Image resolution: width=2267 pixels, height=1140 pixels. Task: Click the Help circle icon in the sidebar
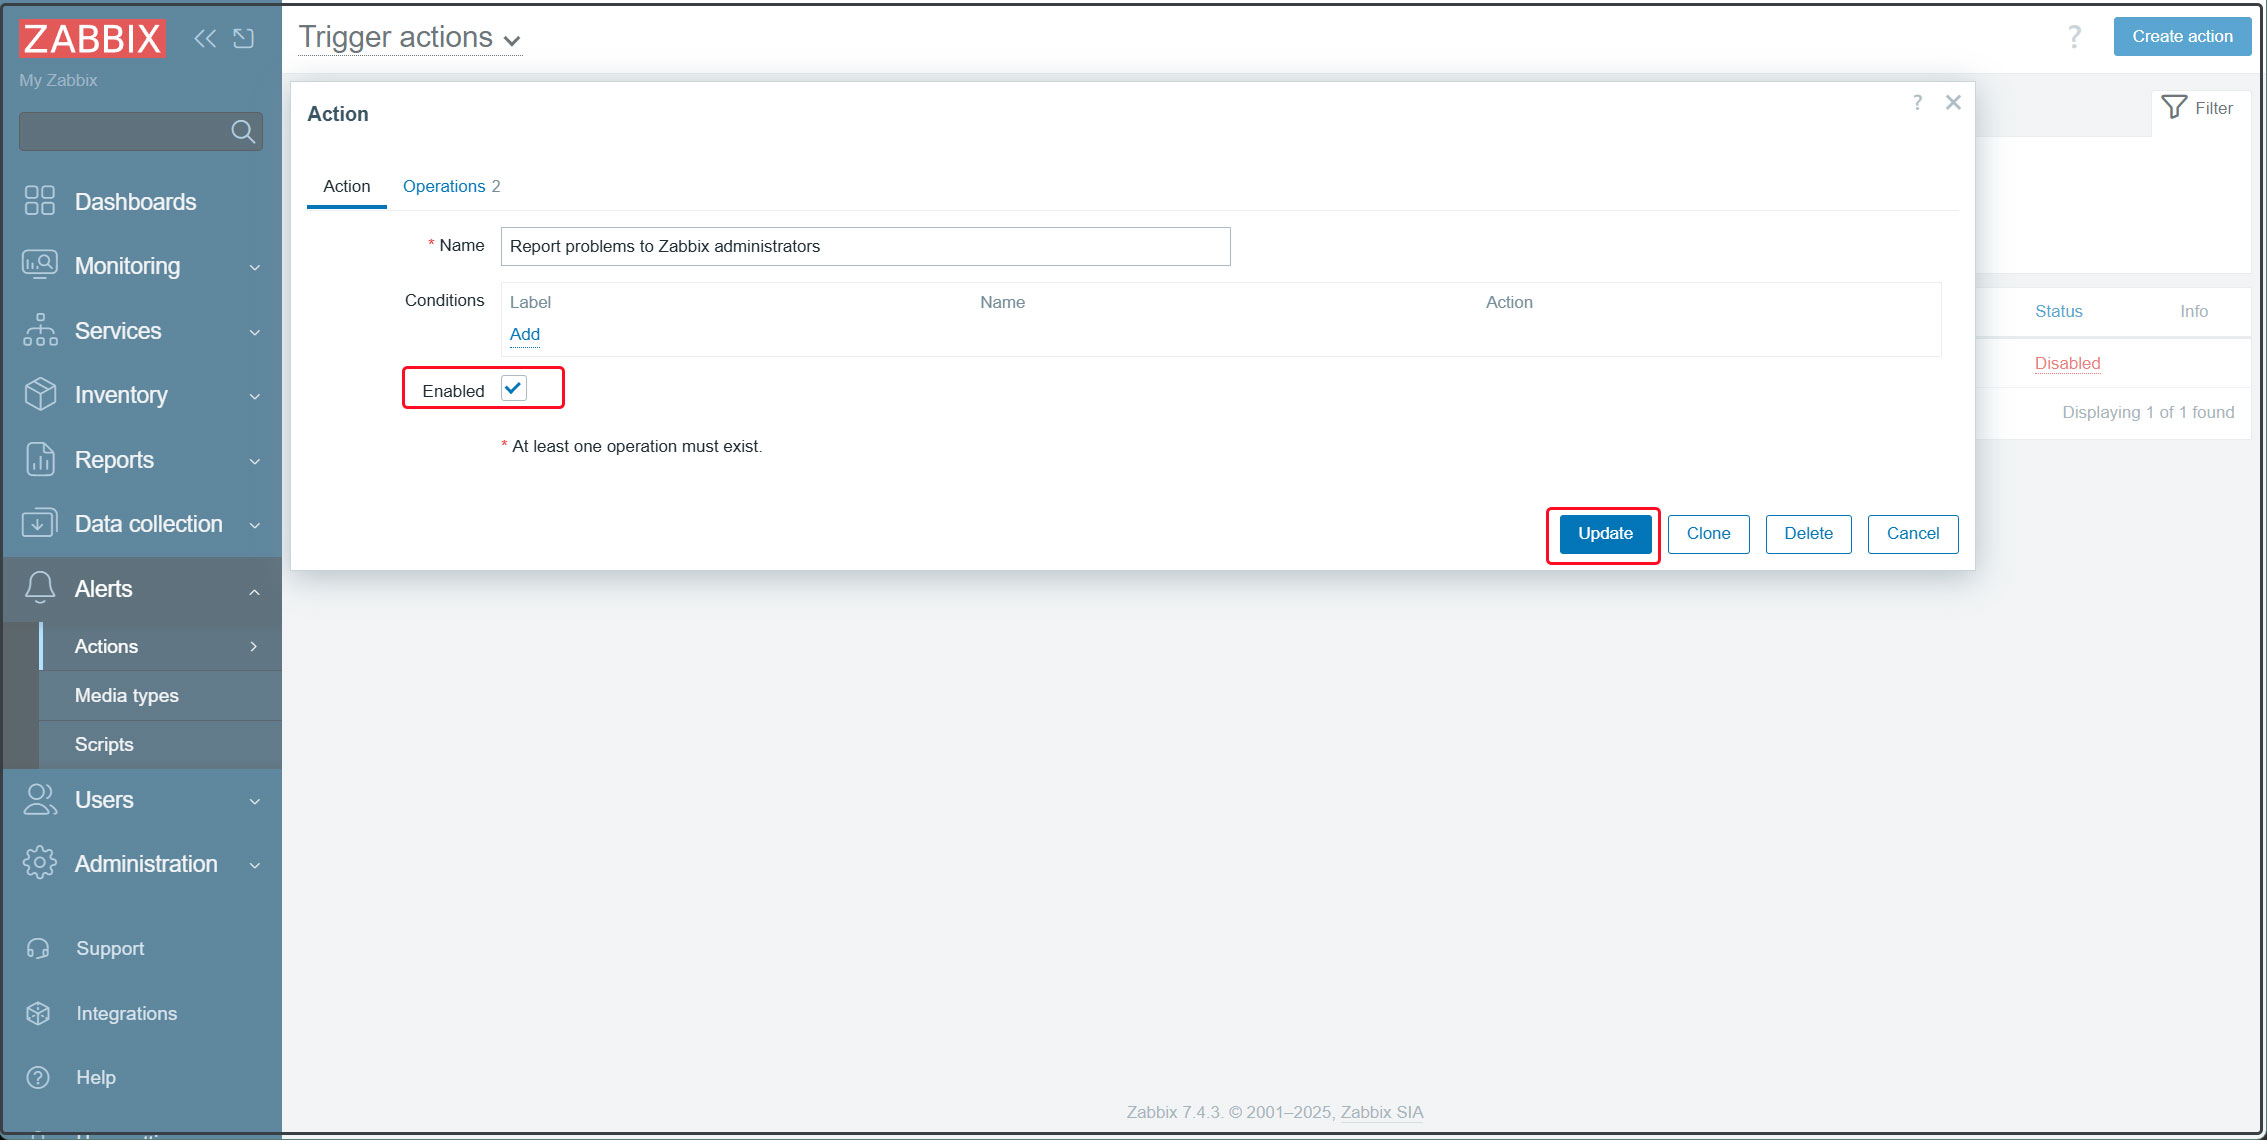pos(38,1077)
